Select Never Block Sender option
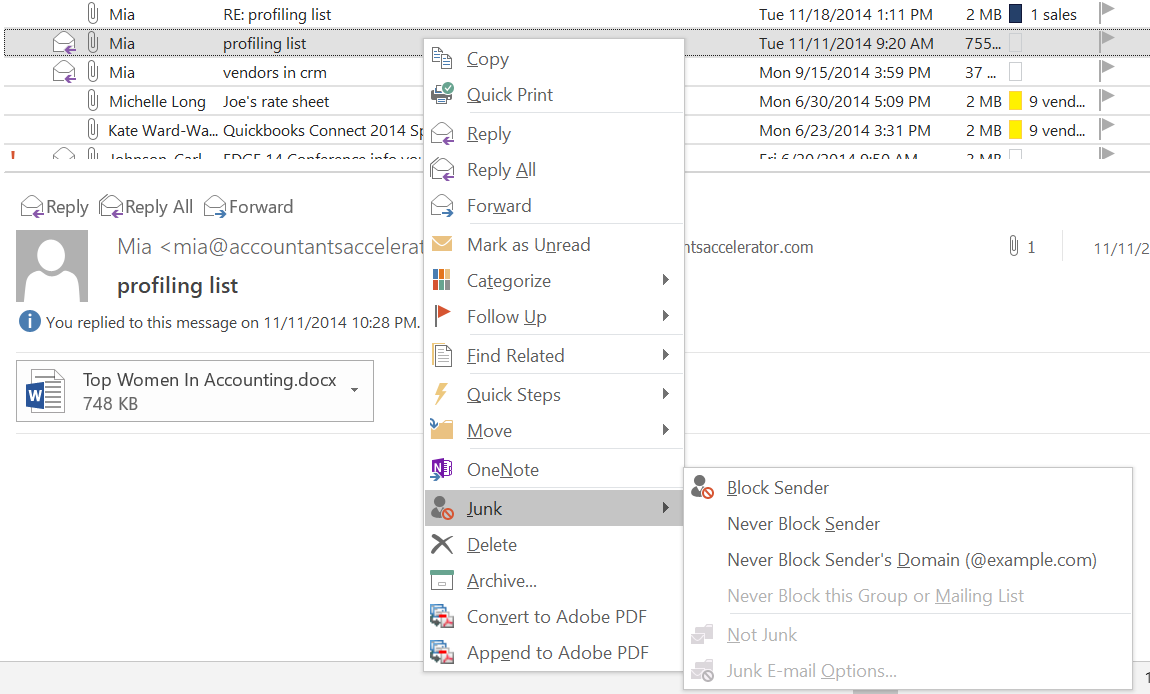The image size is (1150, 694). coord(803,524)
